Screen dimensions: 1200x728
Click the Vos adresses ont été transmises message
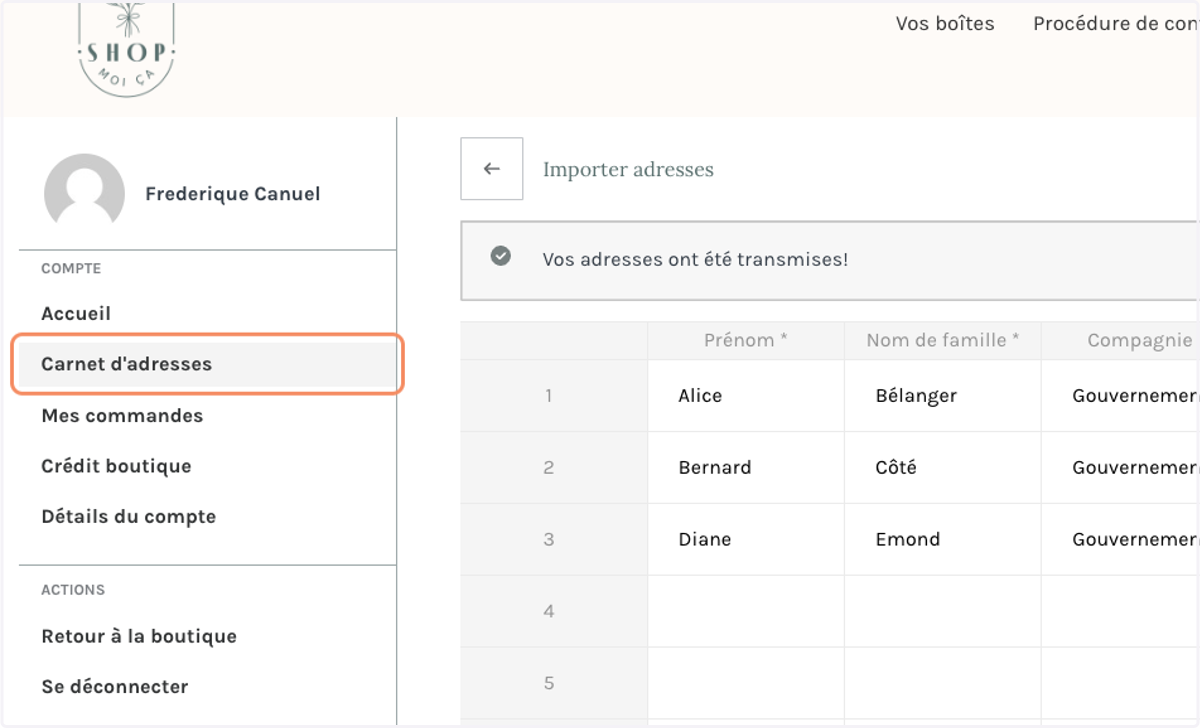[695, 260]
